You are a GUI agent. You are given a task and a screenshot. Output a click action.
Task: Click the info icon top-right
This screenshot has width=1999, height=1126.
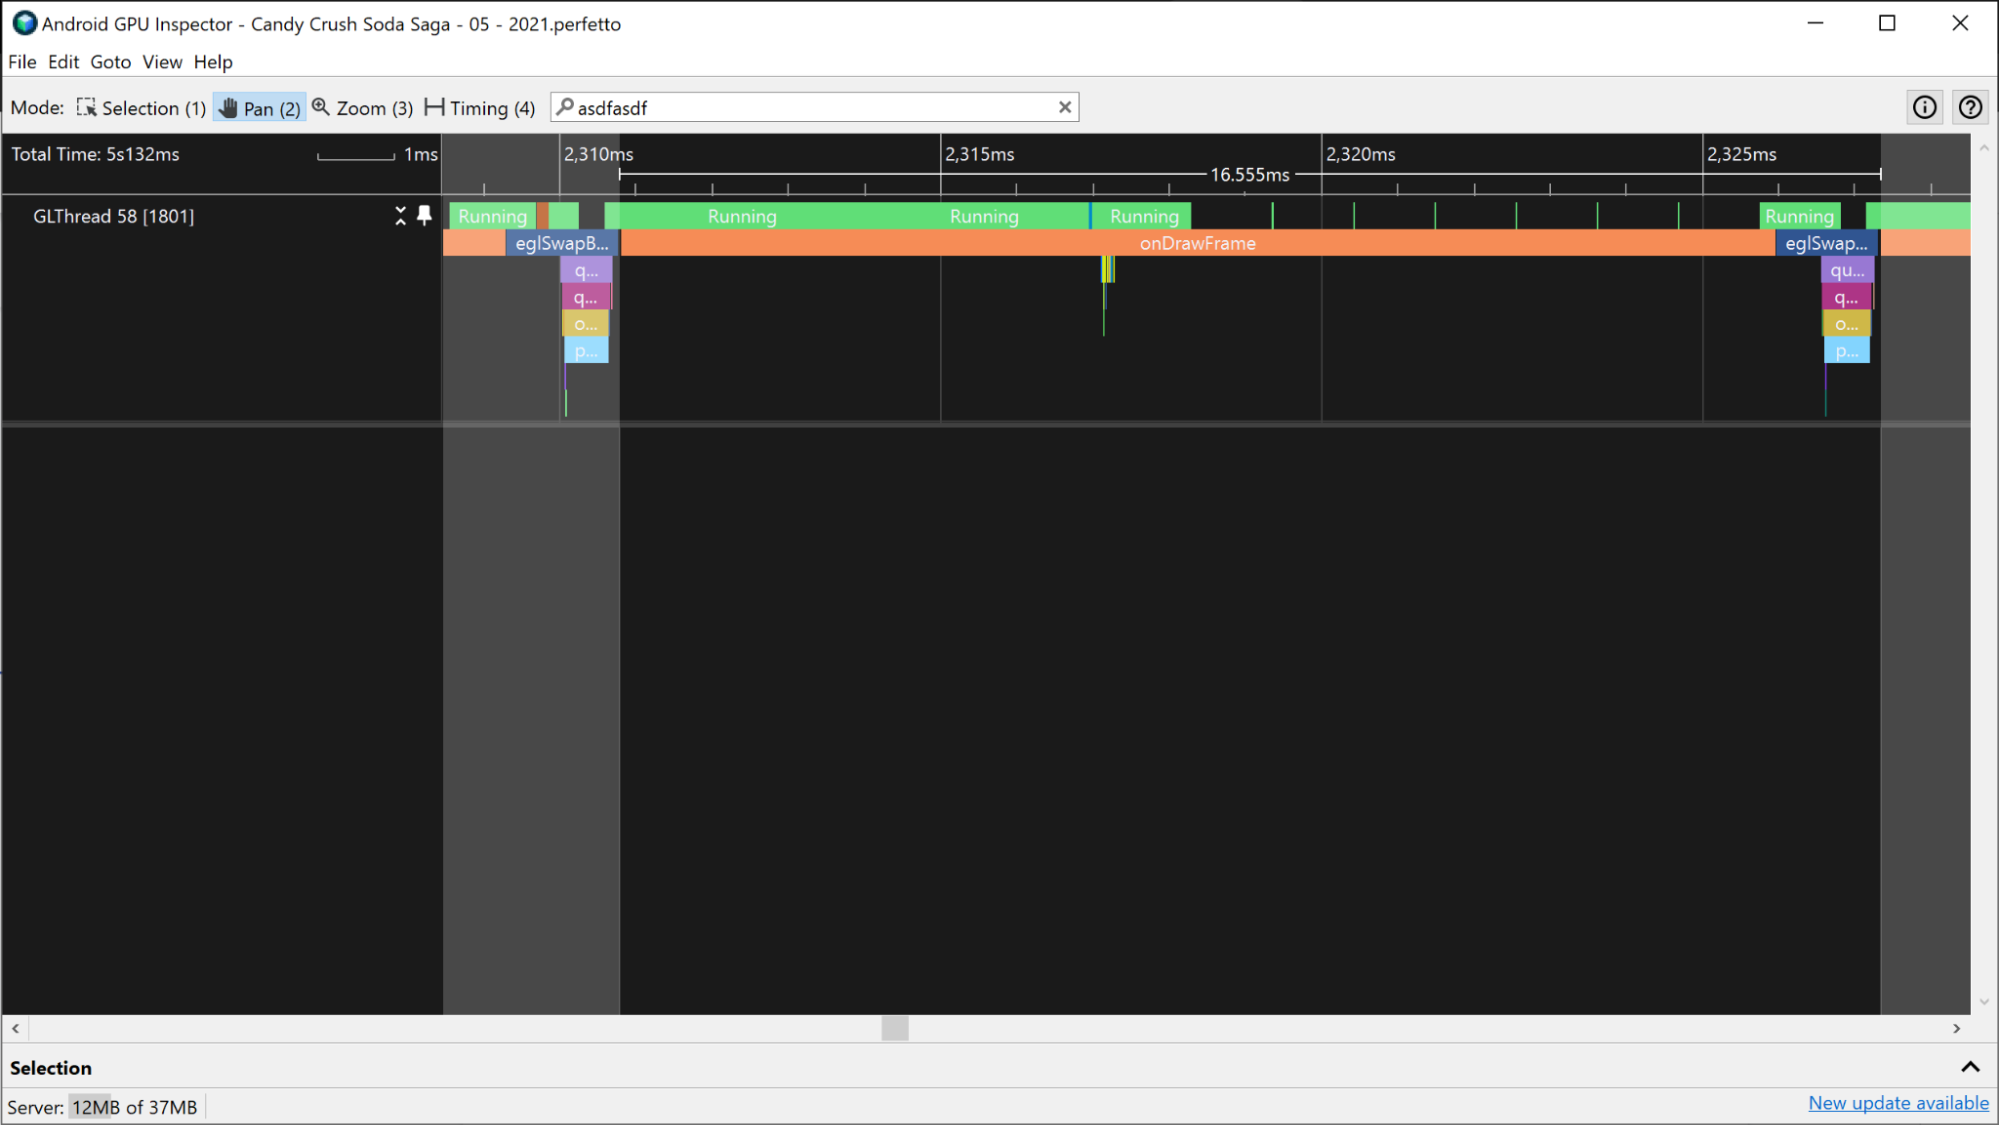(x=1925, y=106)
